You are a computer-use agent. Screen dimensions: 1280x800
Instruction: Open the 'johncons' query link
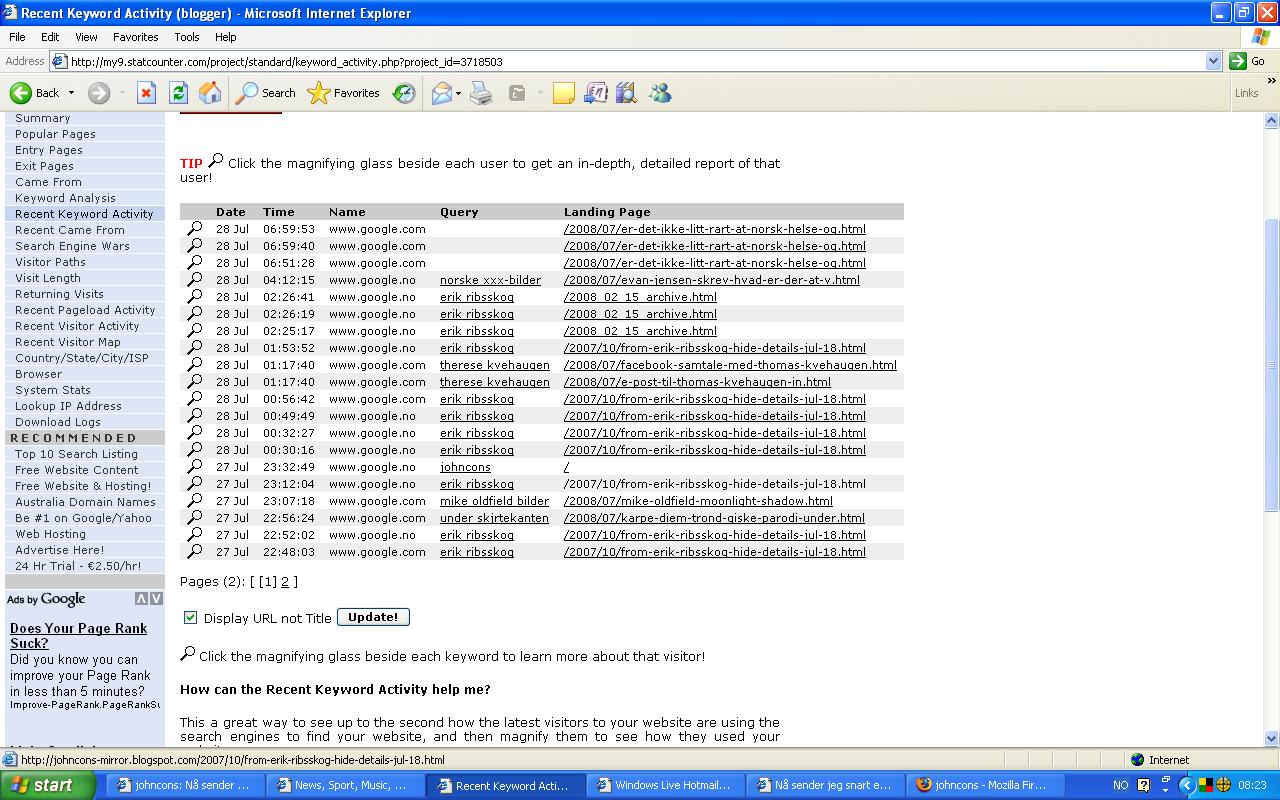[x=465, y=467]
